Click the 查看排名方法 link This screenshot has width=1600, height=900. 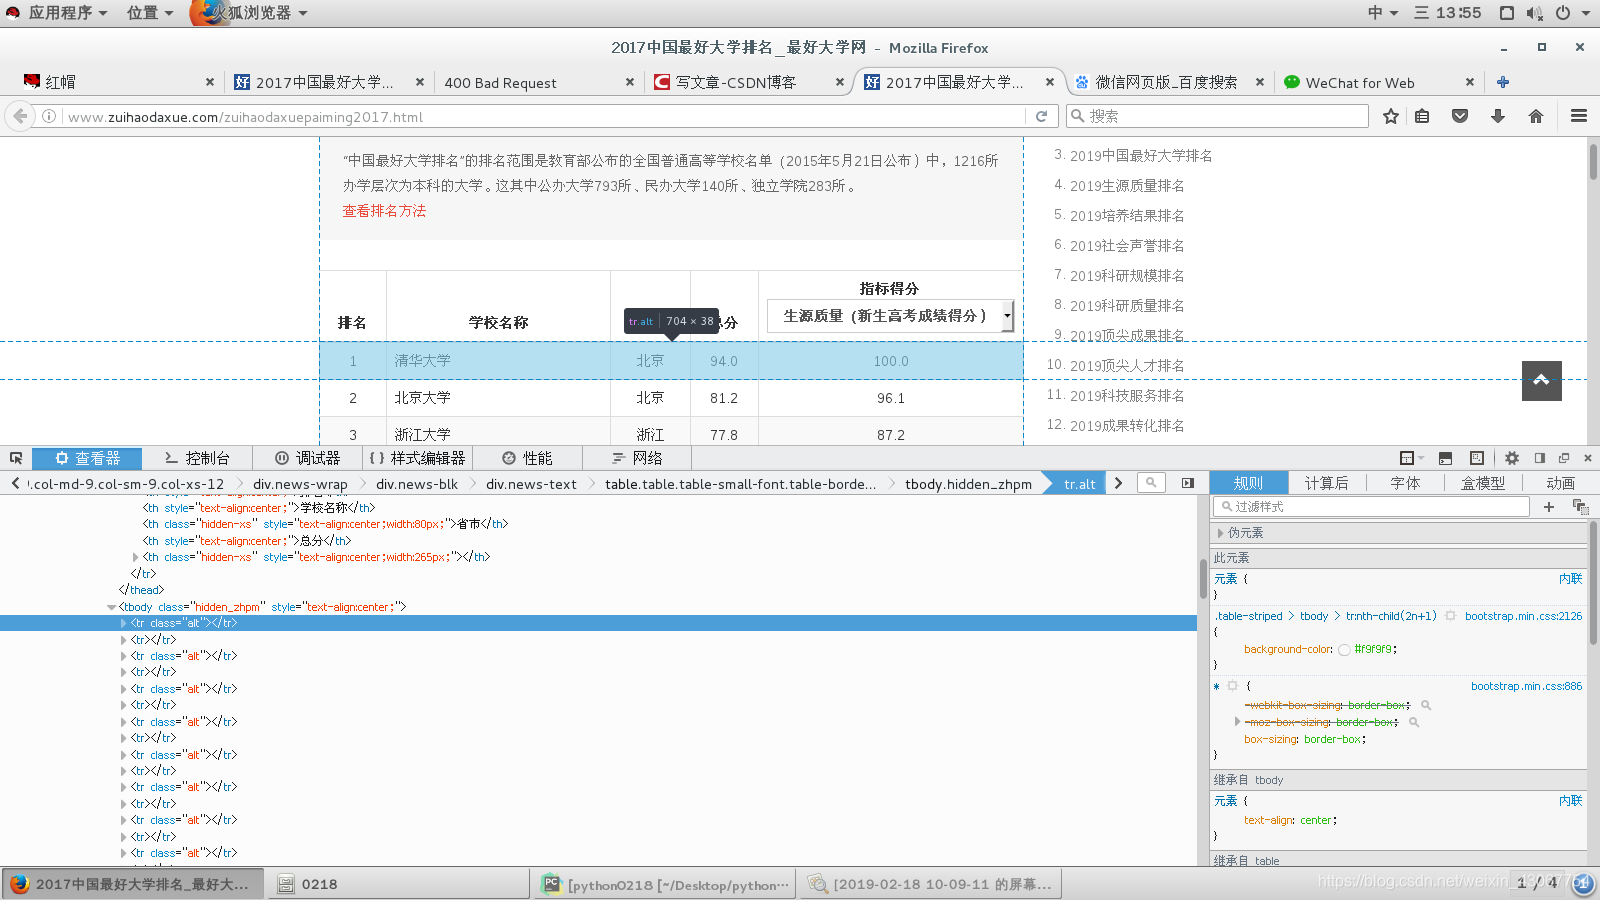point(384,211)
